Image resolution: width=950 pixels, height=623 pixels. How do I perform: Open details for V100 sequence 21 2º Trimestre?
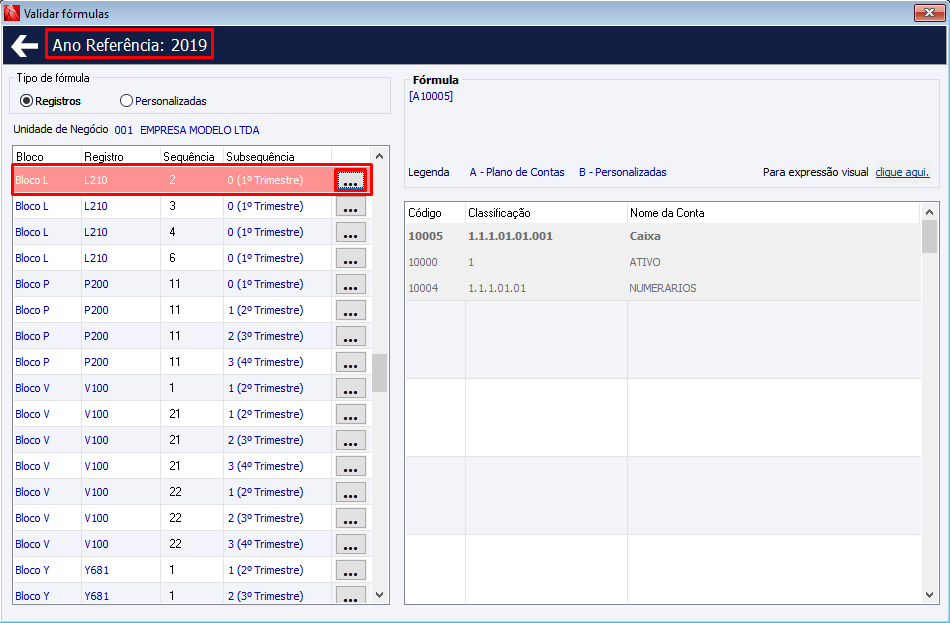coord(350,415)
